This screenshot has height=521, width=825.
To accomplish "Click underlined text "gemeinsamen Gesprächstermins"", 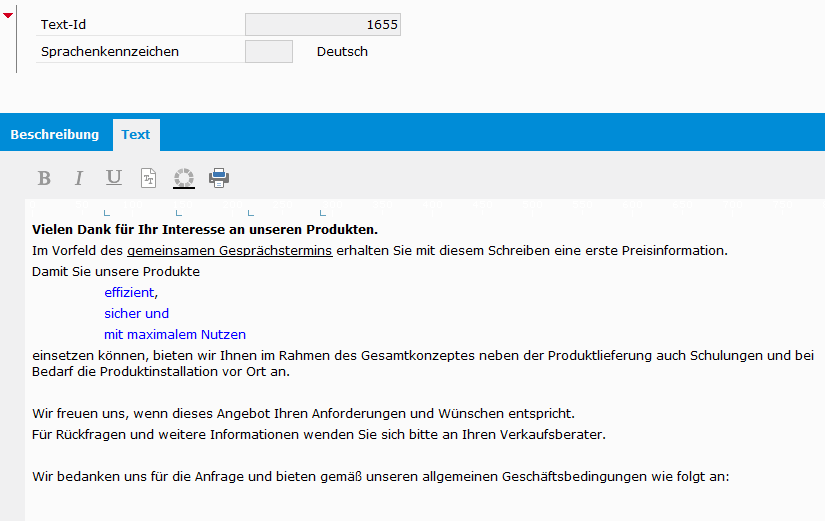I will [x=229, y=250].
